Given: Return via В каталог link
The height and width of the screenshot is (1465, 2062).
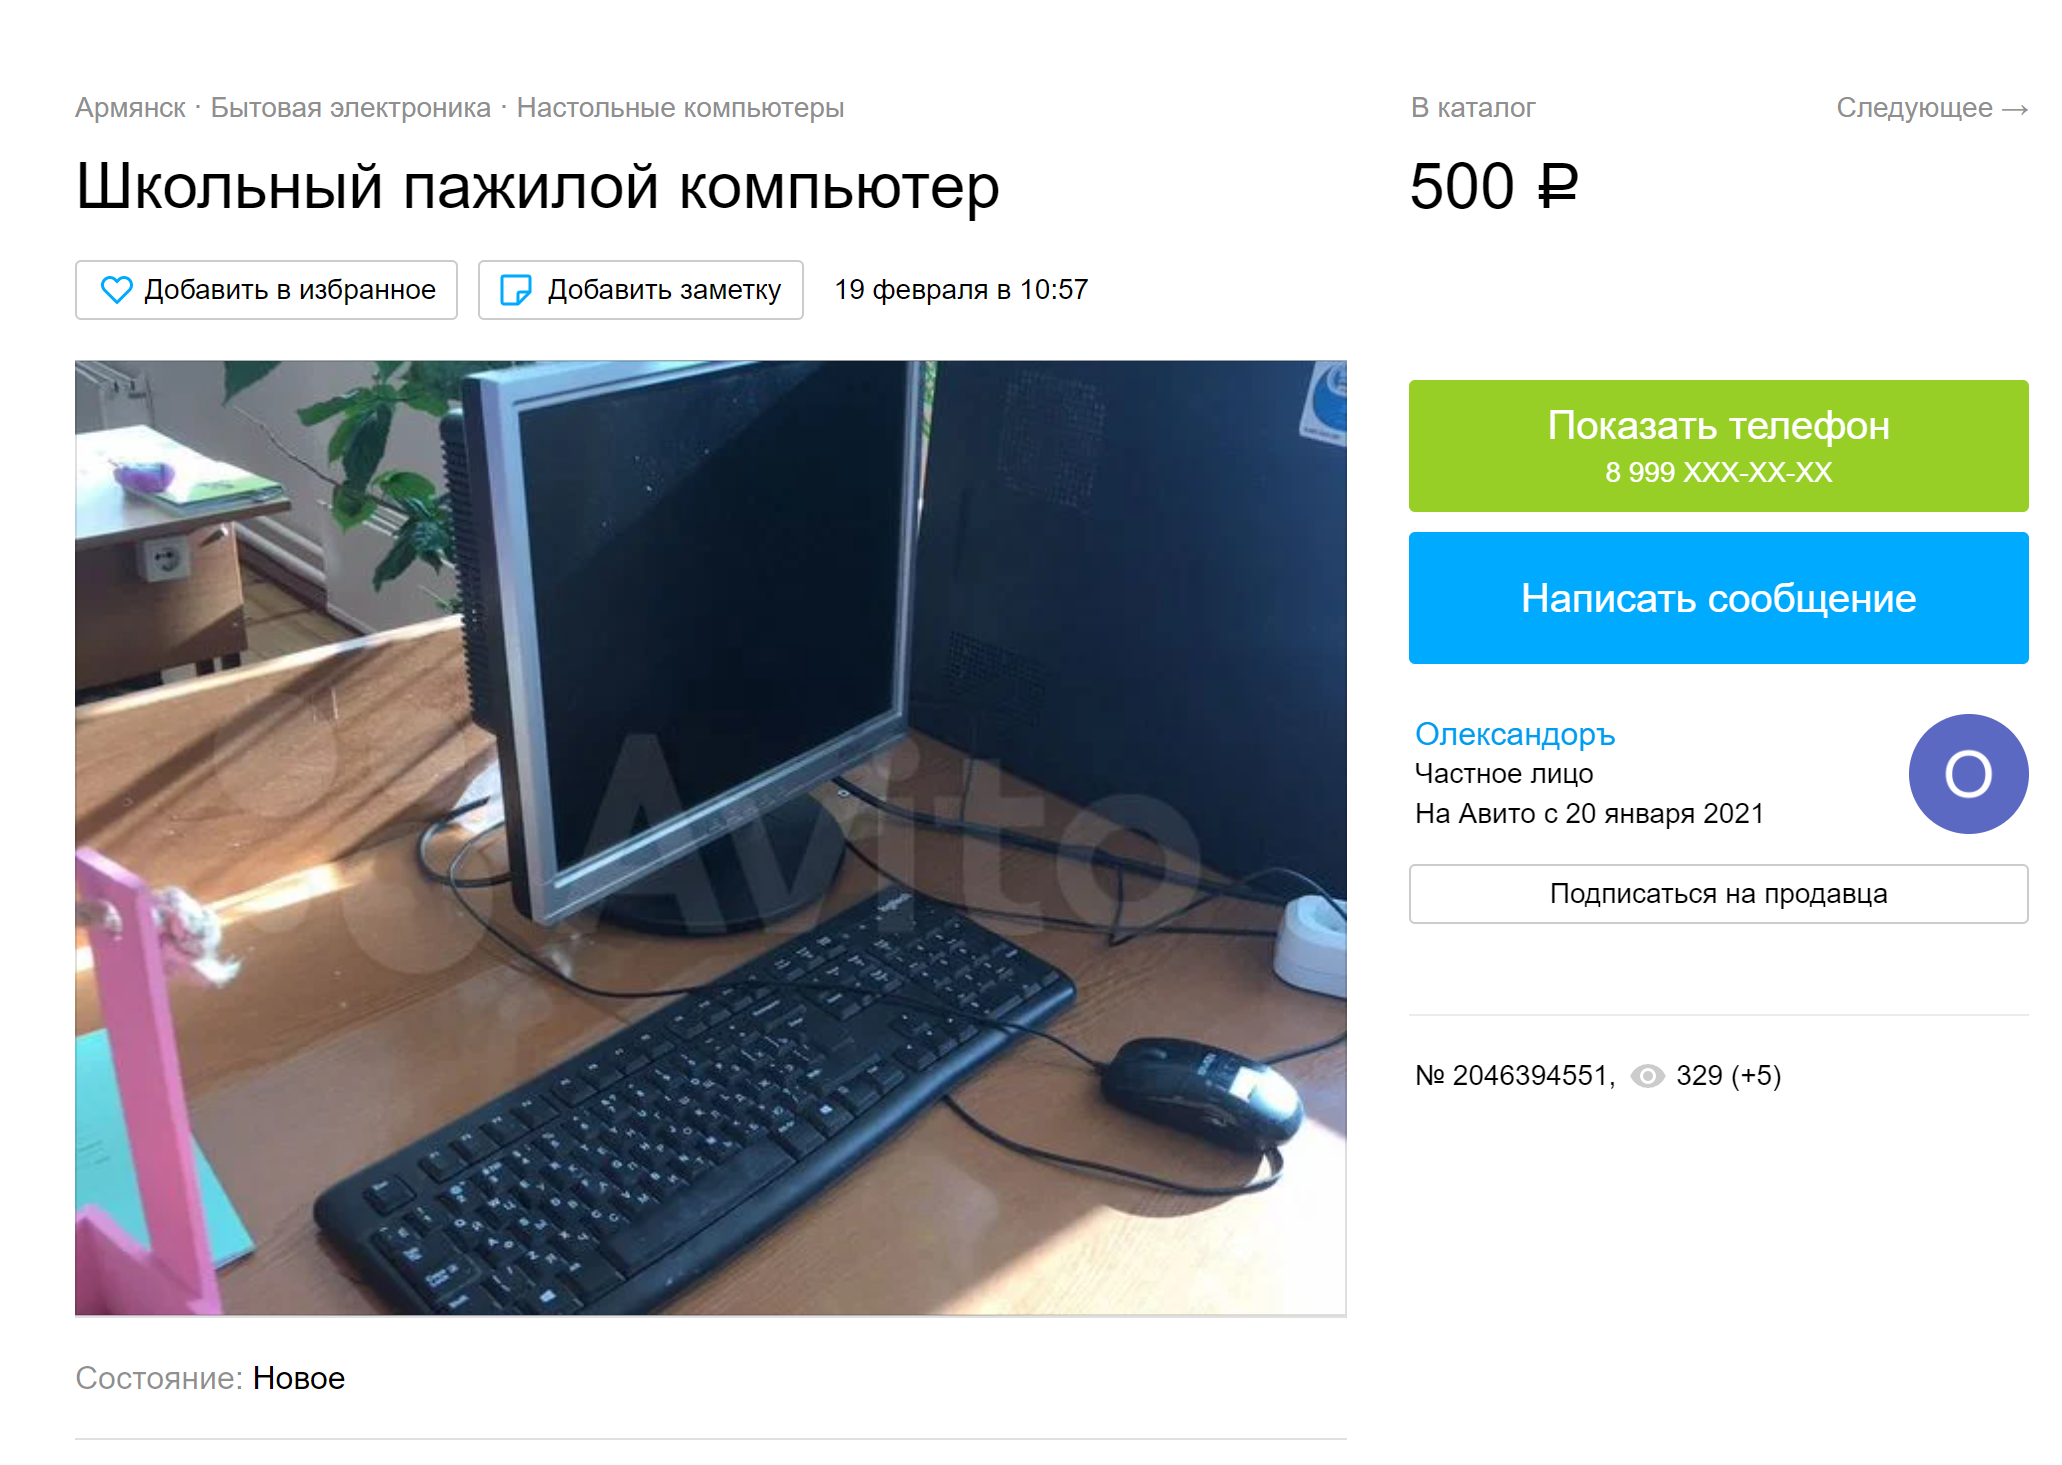Looking at the screenshot, I should click(1473, 108).
